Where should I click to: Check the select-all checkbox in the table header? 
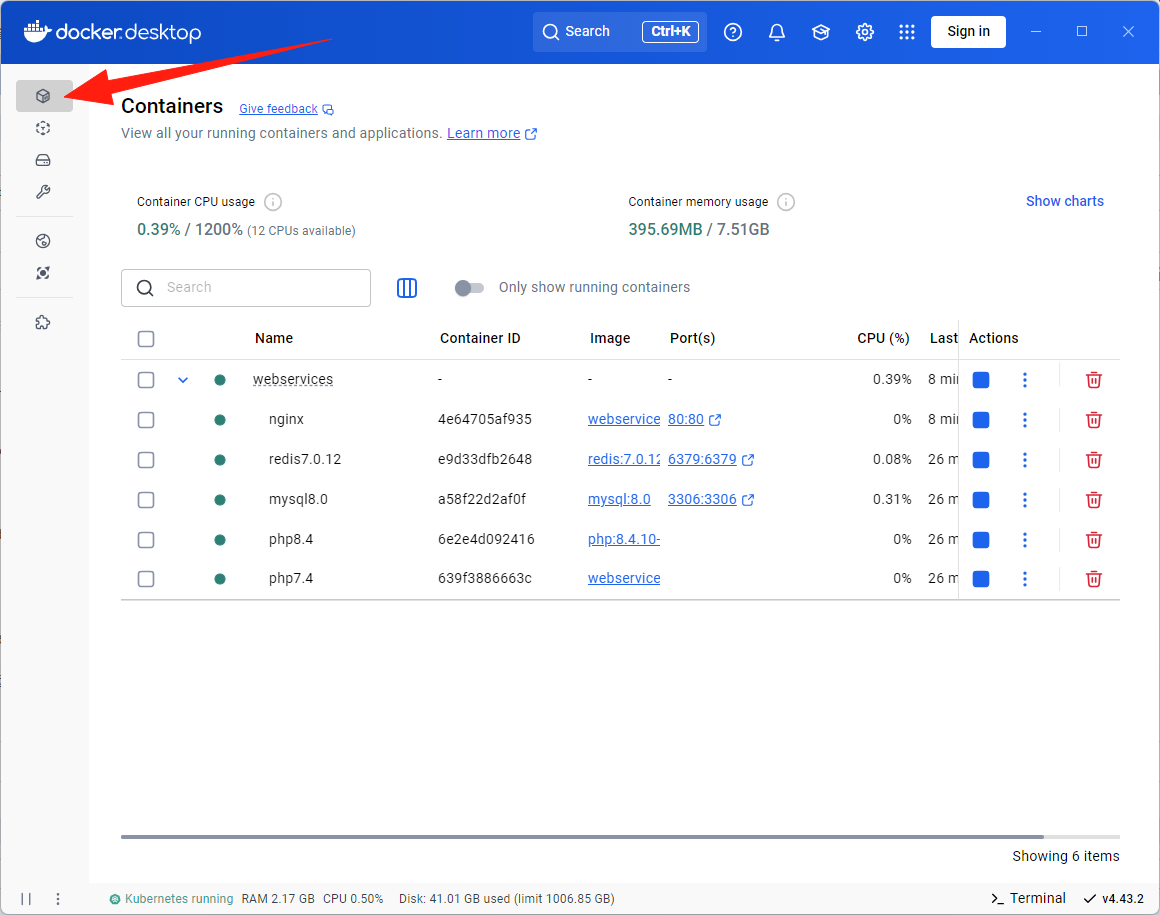(146, 339)
